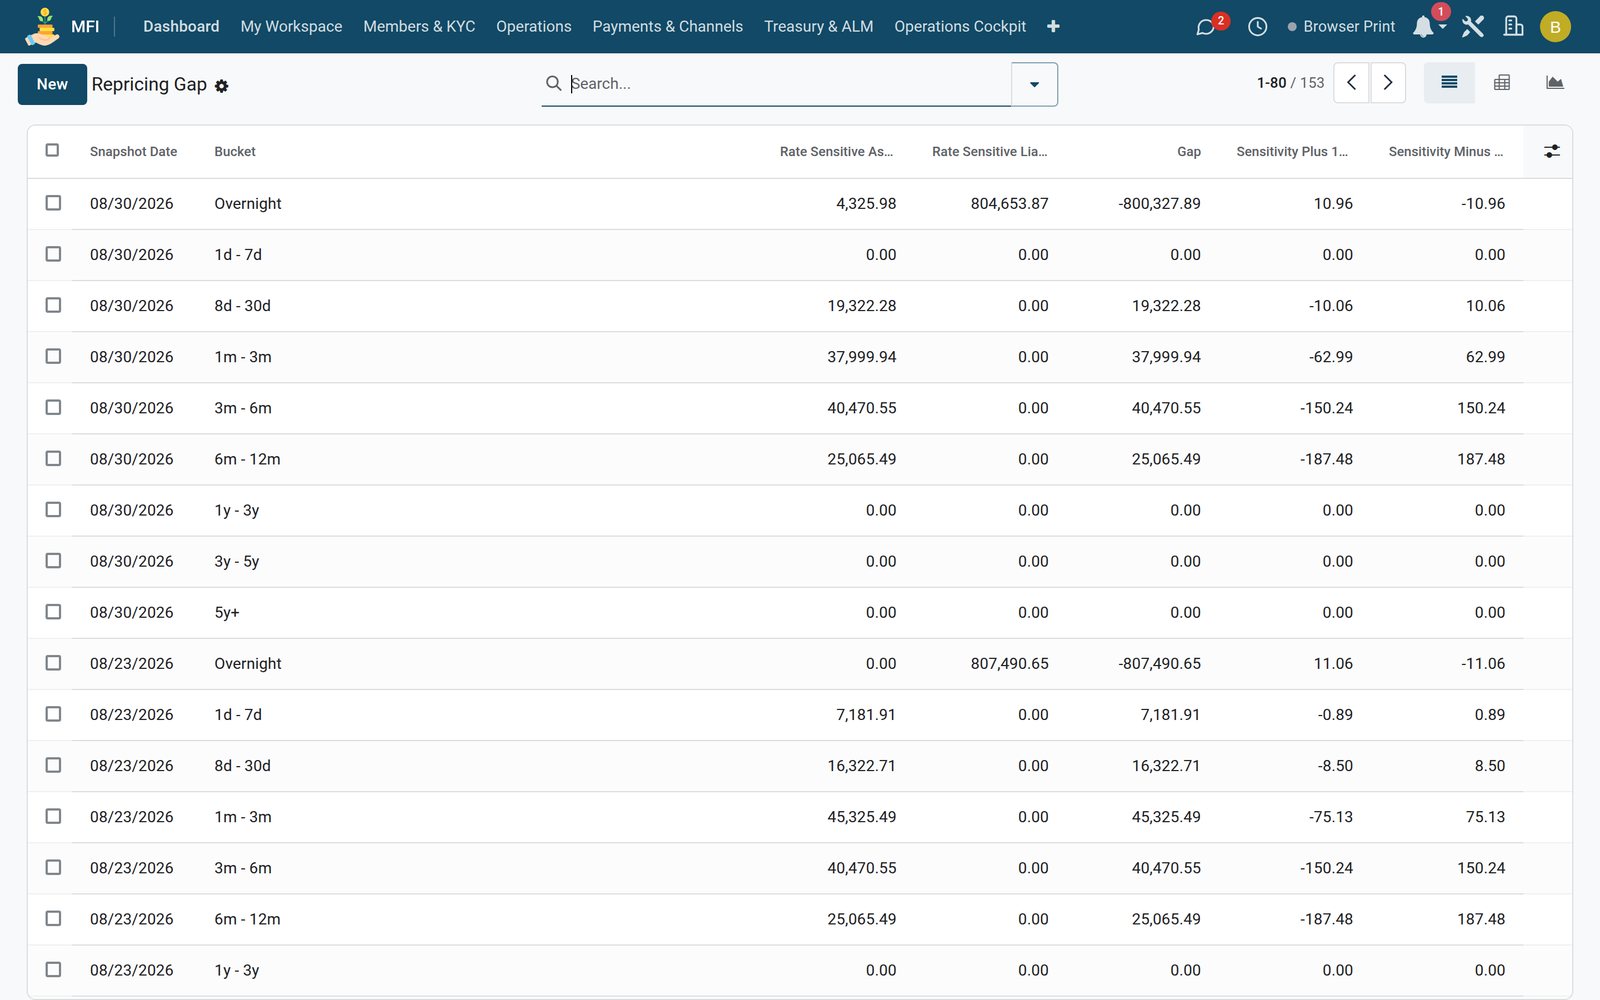Sort by Snapshot Date column header
1600x1000 pixels.
[133, 152]
